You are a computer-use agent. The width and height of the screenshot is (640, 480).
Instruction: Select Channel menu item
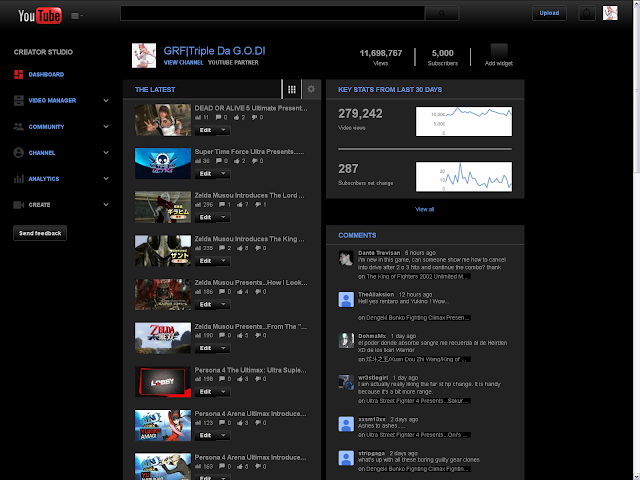42,153
